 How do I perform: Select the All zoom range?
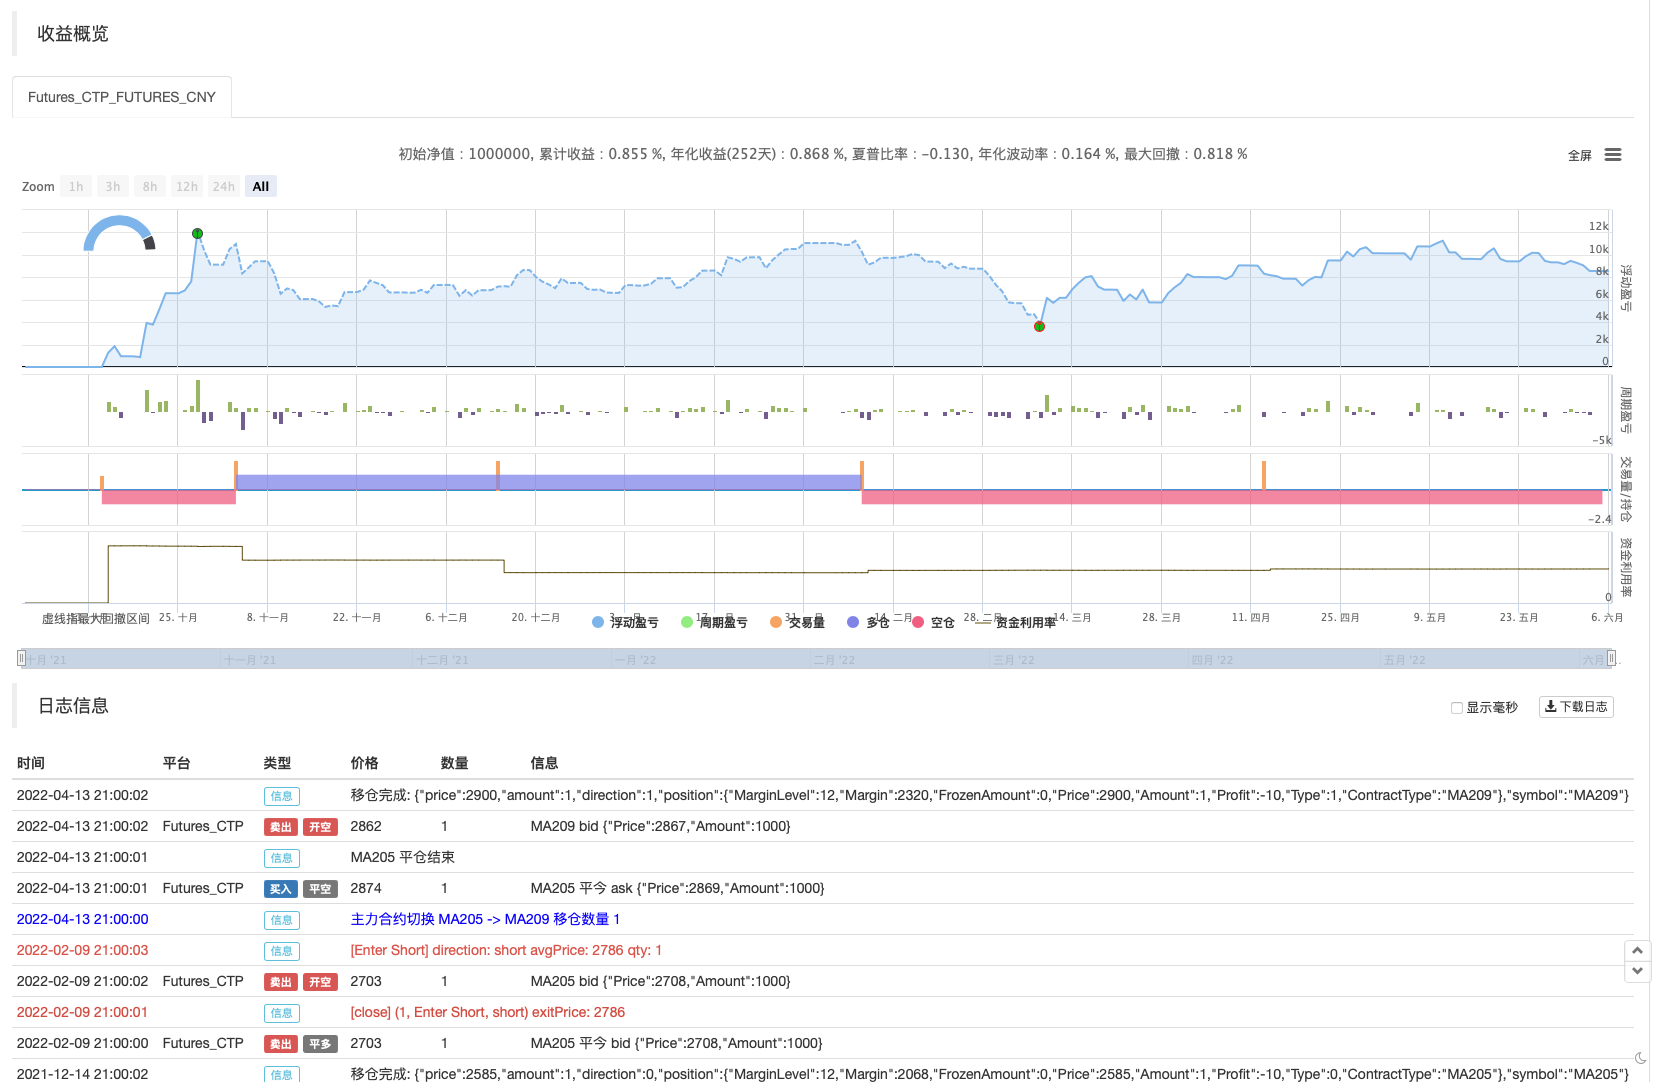(261, 187)
